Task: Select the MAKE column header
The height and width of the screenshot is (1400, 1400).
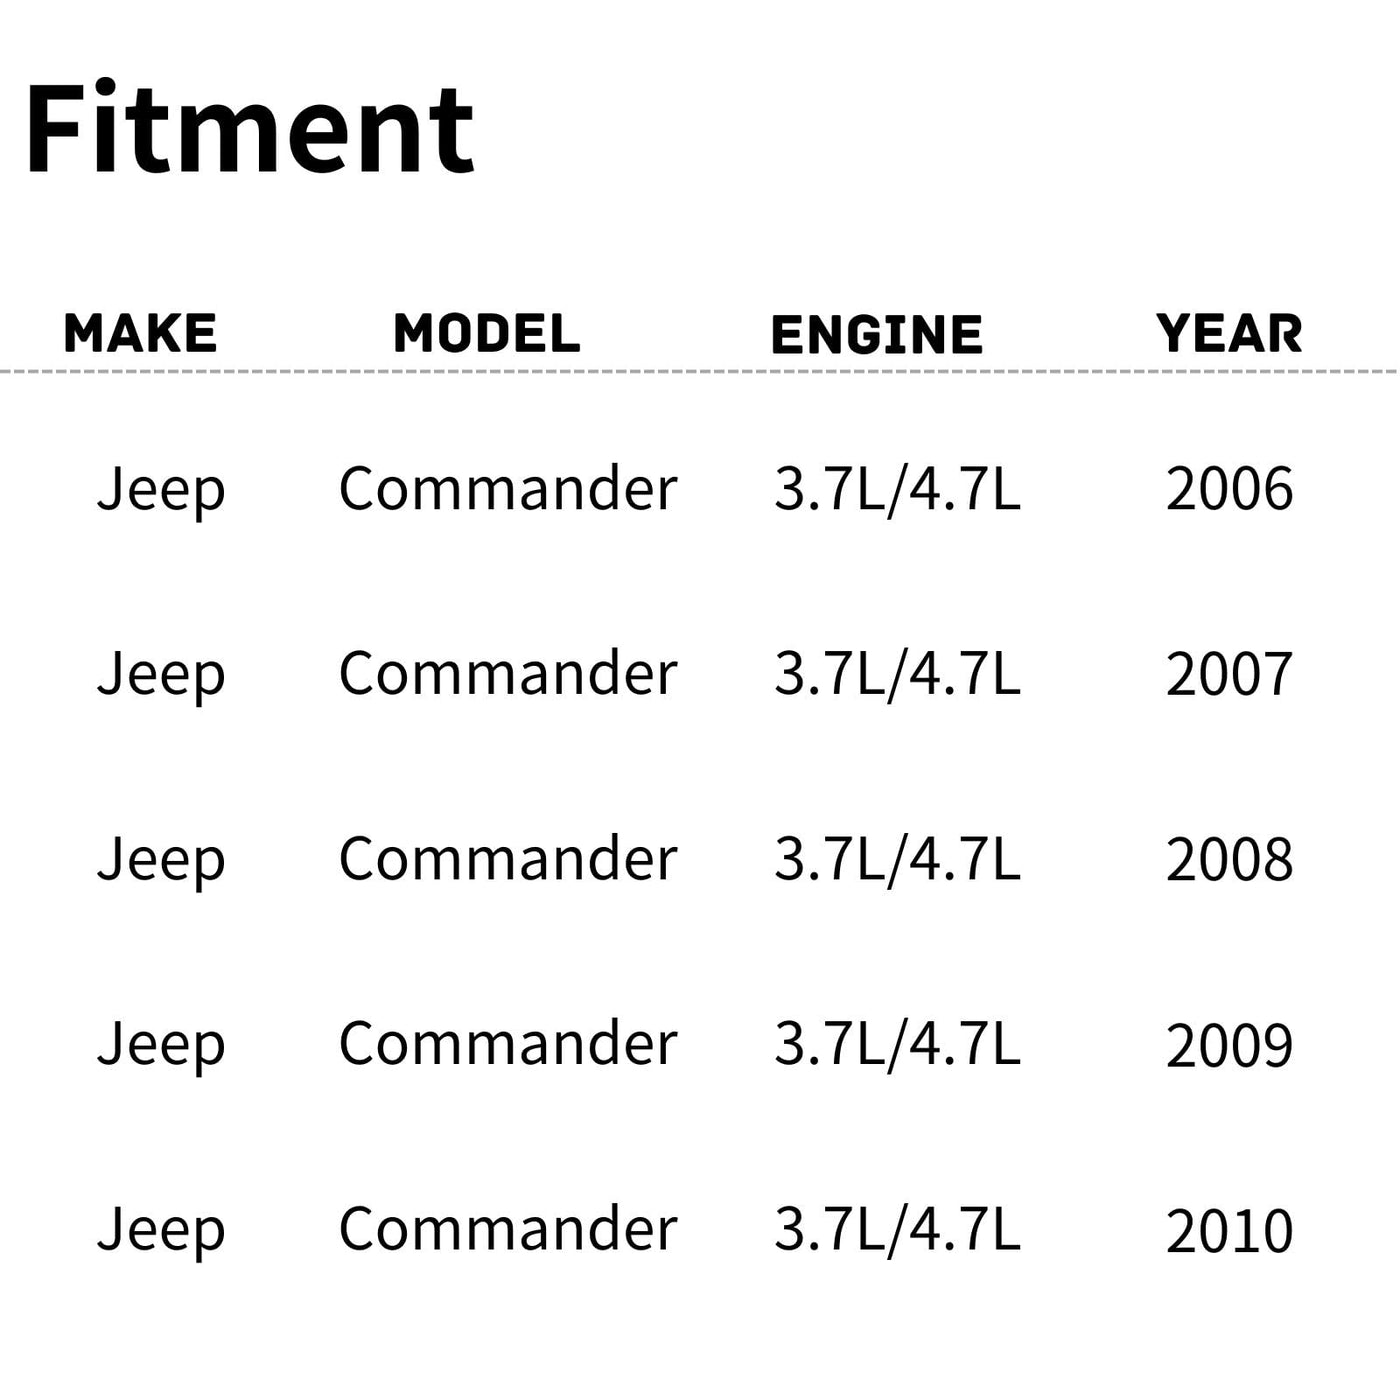Action: [x=140, y=334]
